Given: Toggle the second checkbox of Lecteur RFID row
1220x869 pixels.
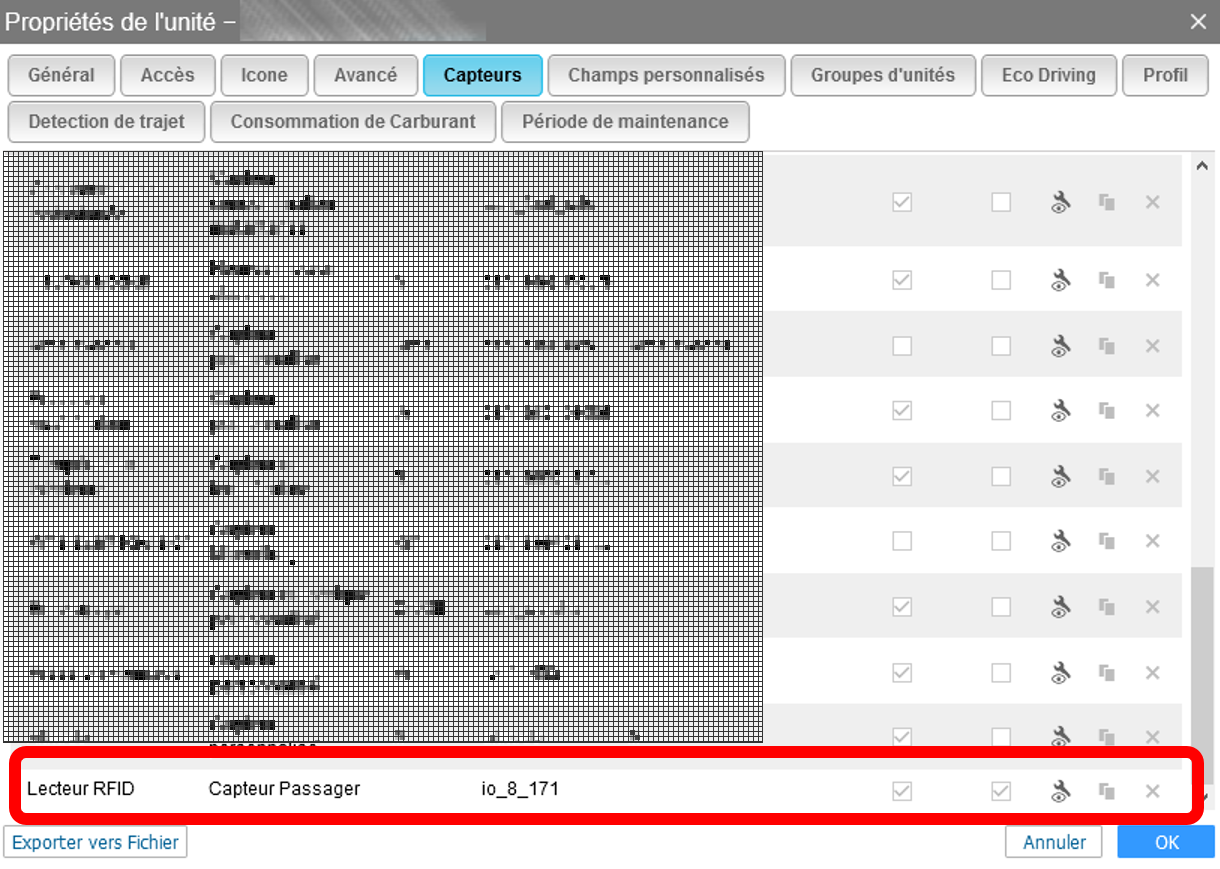Looking at the screenshot, I should coord(1001,791).
